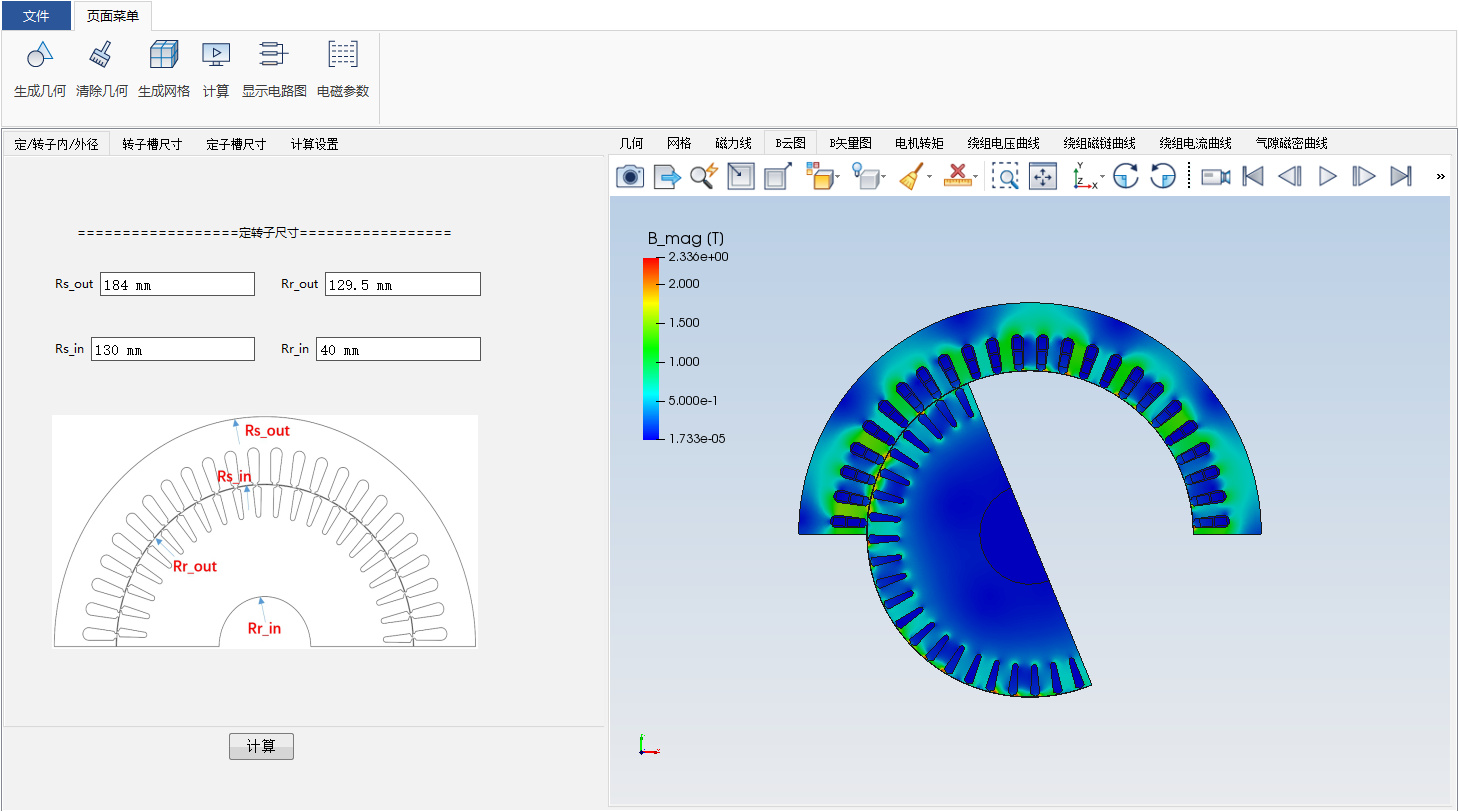
Task: Click the video camera animation icon
Action: (x=1215, y=177)
